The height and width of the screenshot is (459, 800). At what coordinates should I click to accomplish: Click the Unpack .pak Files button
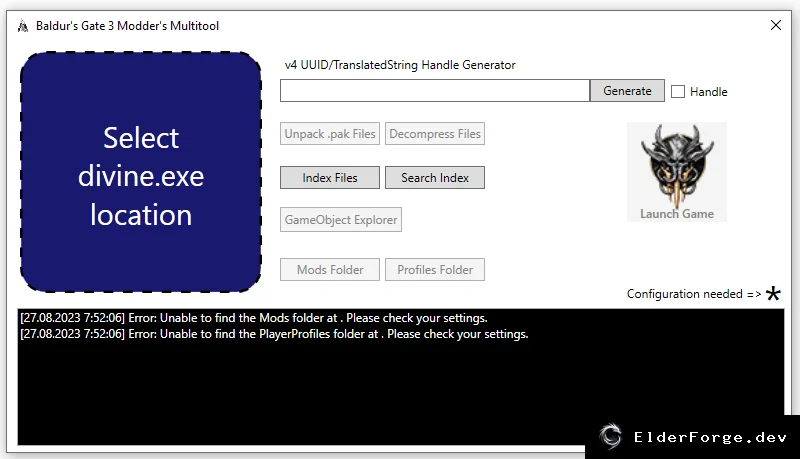(x=330, y=134)
